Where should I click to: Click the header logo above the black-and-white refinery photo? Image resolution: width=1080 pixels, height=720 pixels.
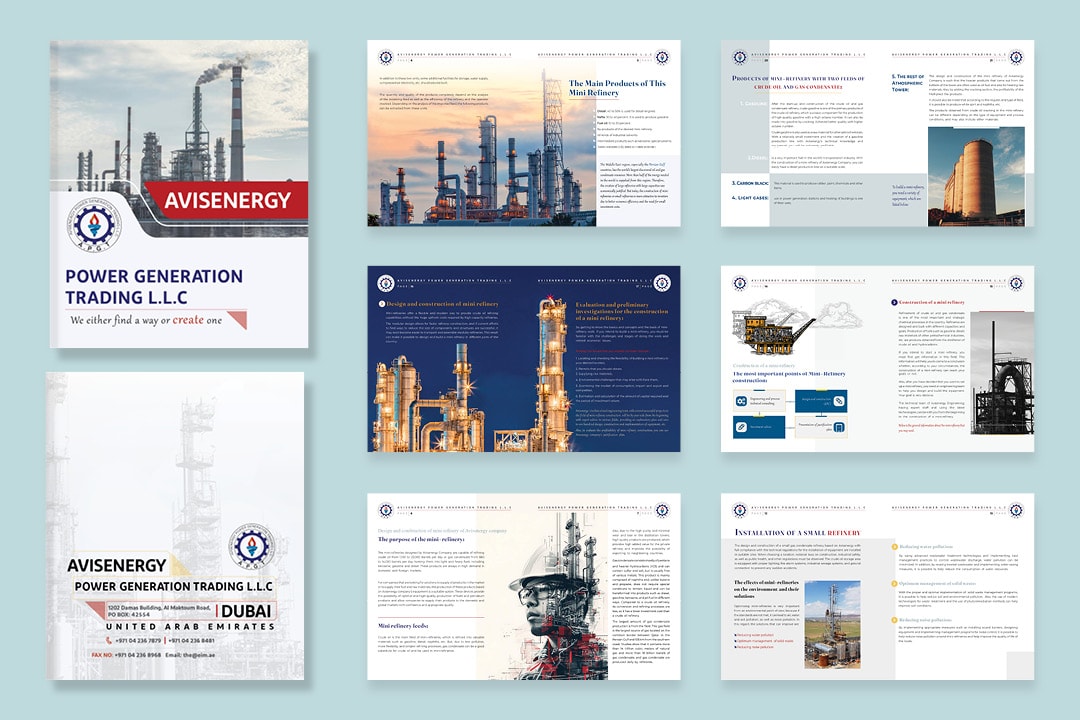1016,283
